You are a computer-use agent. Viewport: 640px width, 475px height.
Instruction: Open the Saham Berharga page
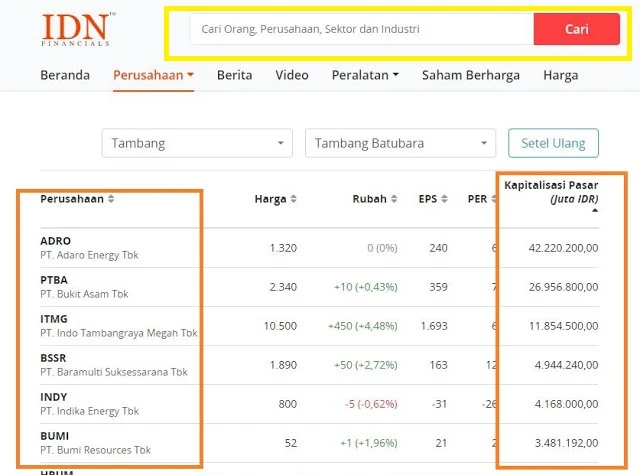coord(471,75)
